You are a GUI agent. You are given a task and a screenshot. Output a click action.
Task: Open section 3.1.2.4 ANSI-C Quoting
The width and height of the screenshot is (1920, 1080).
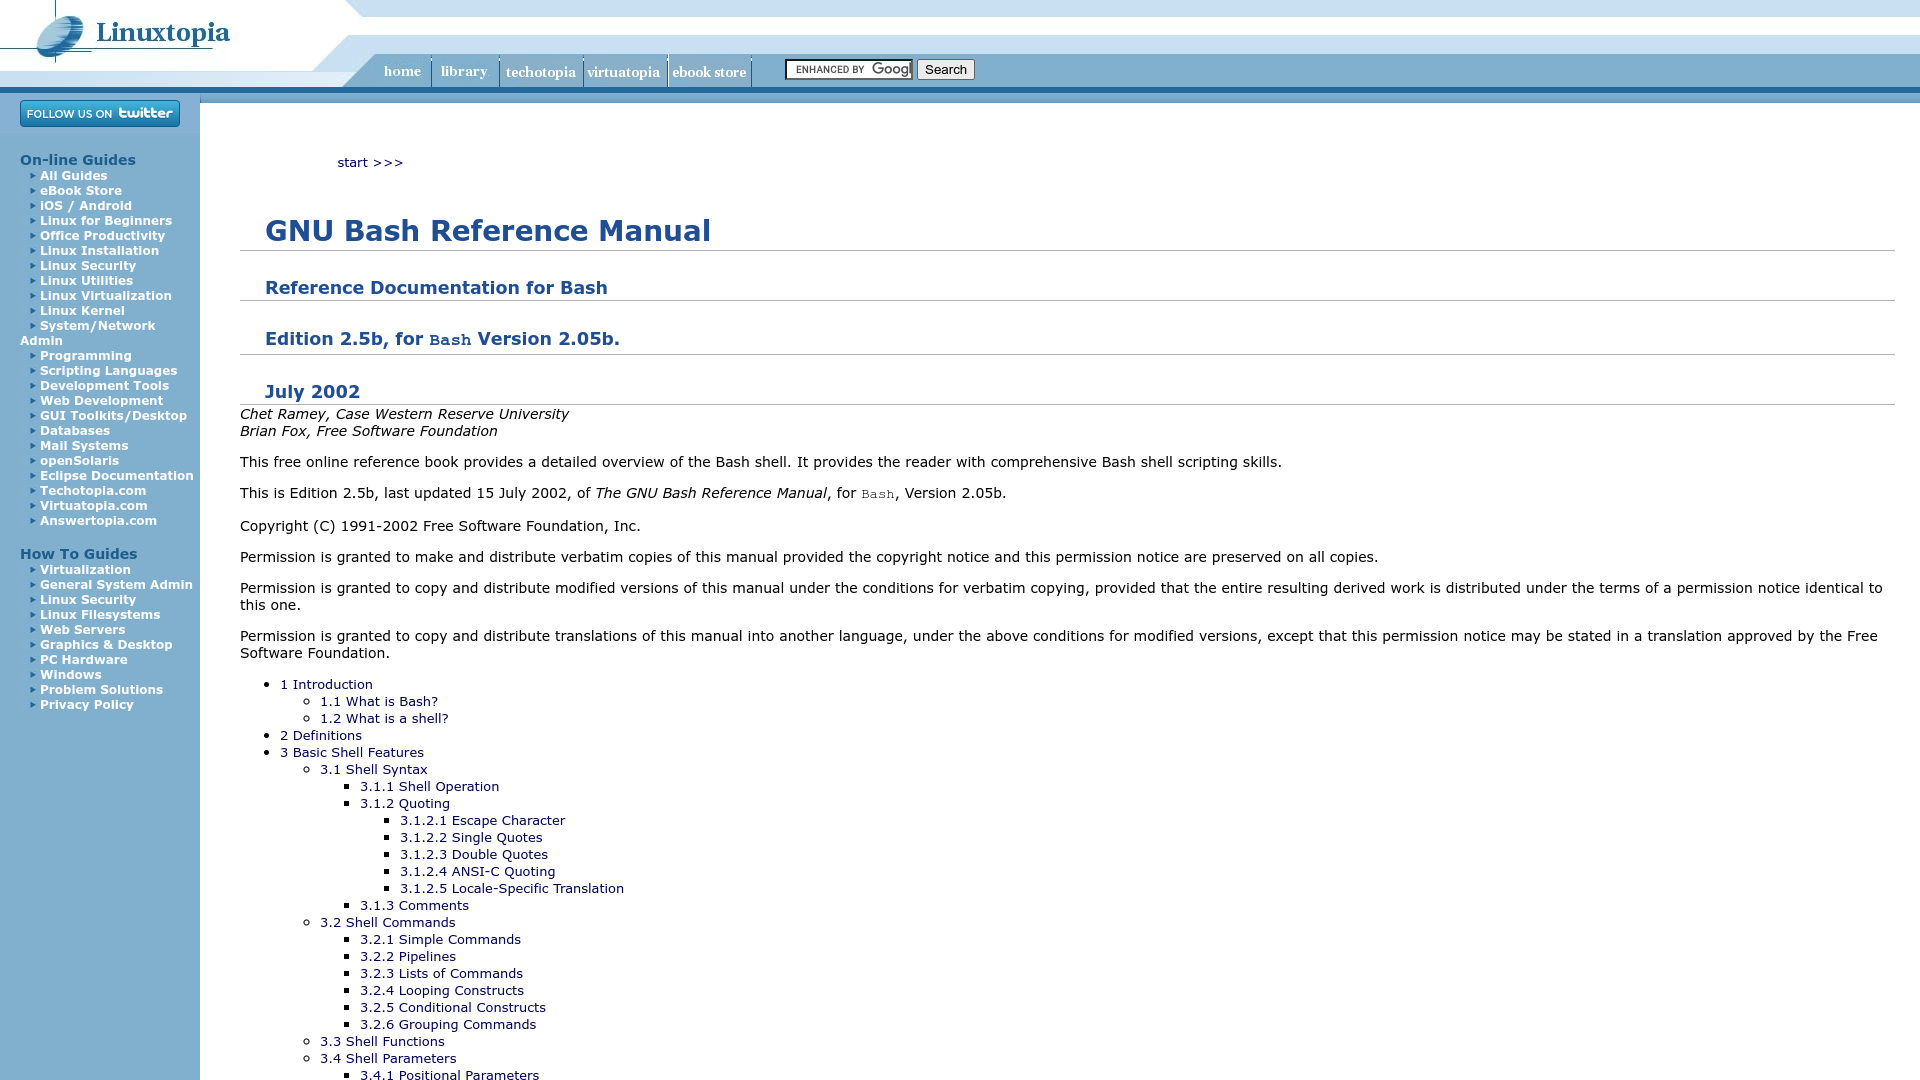(477, 871)
